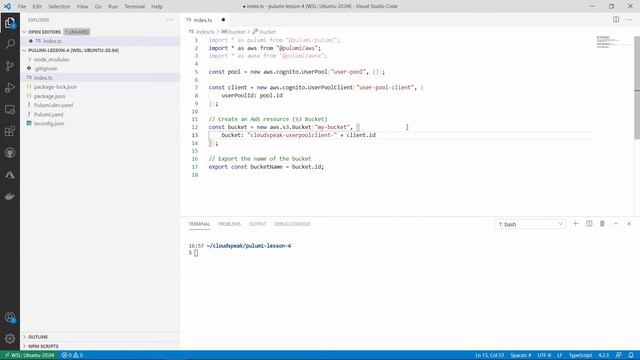The image size is (640, 360).
Task: Open .gitignore in the file tree
Action: [x=46, y=69]
